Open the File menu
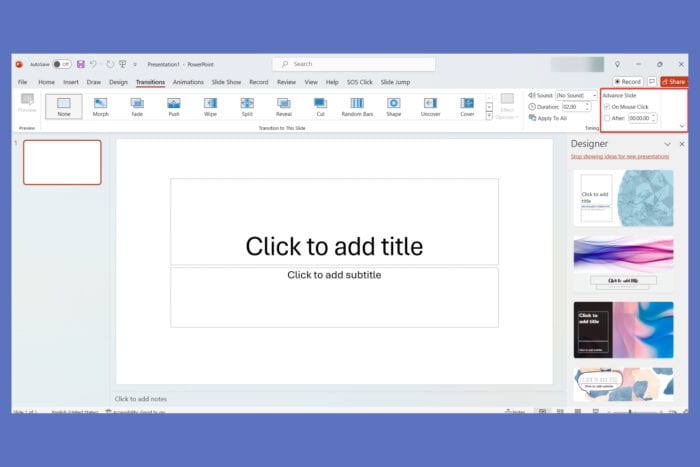 23,82
